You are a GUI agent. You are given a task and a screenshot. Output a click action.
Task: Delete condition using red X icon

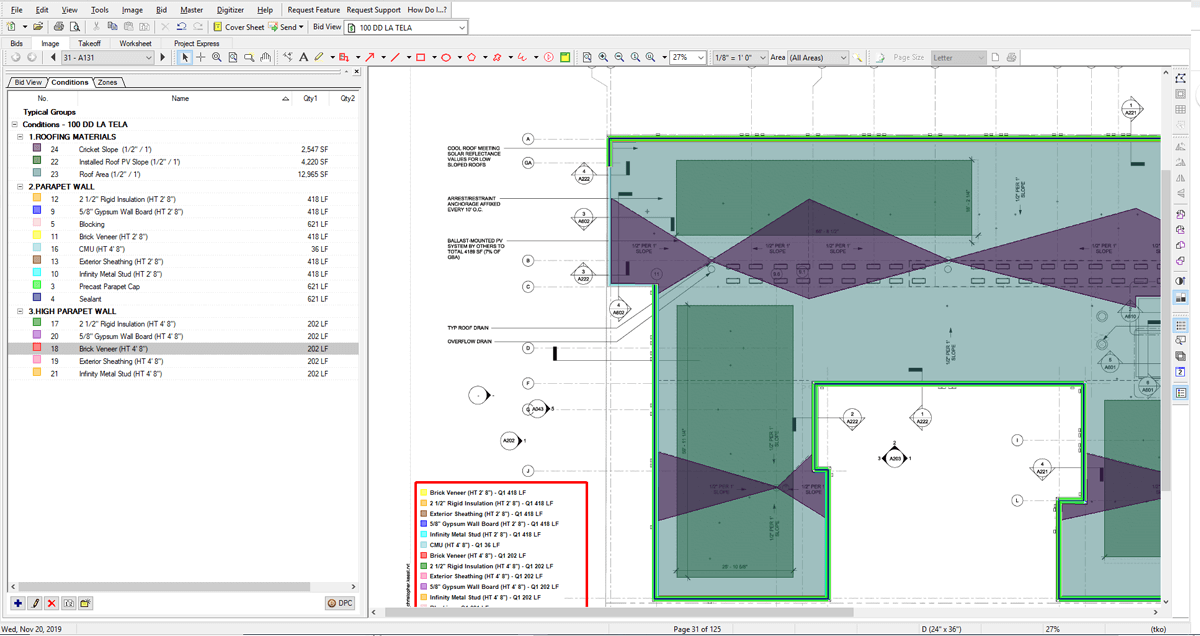click(x=52, y=603)
